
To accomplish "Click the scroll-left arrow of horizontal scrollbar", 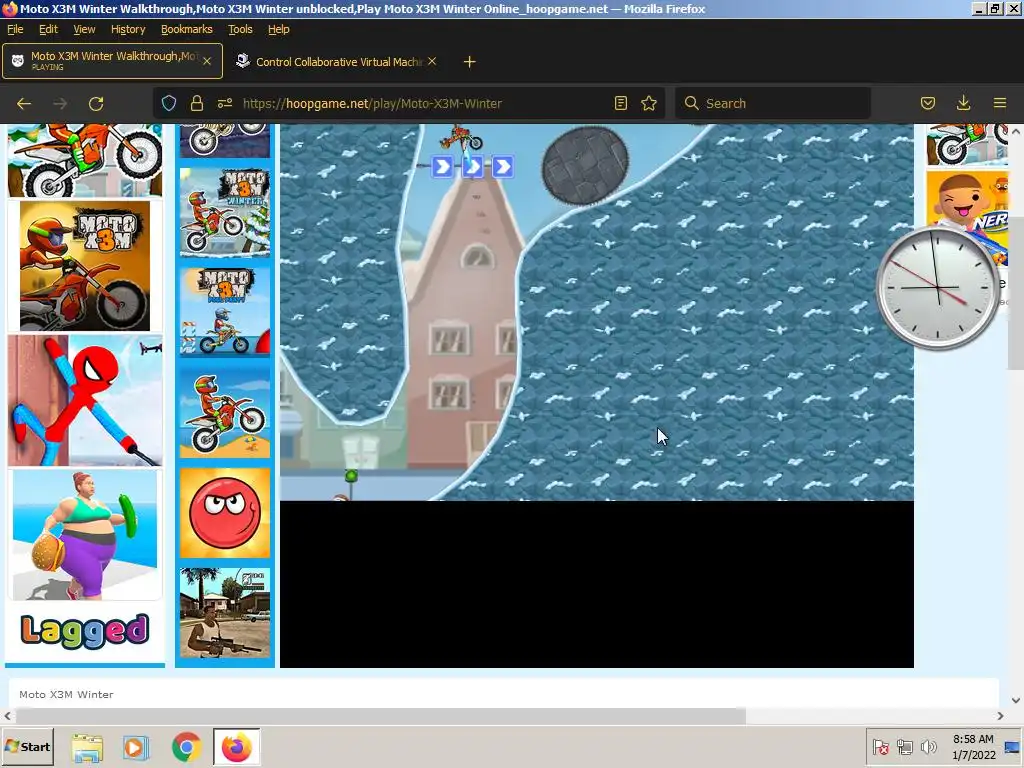I will pos(7,716).
